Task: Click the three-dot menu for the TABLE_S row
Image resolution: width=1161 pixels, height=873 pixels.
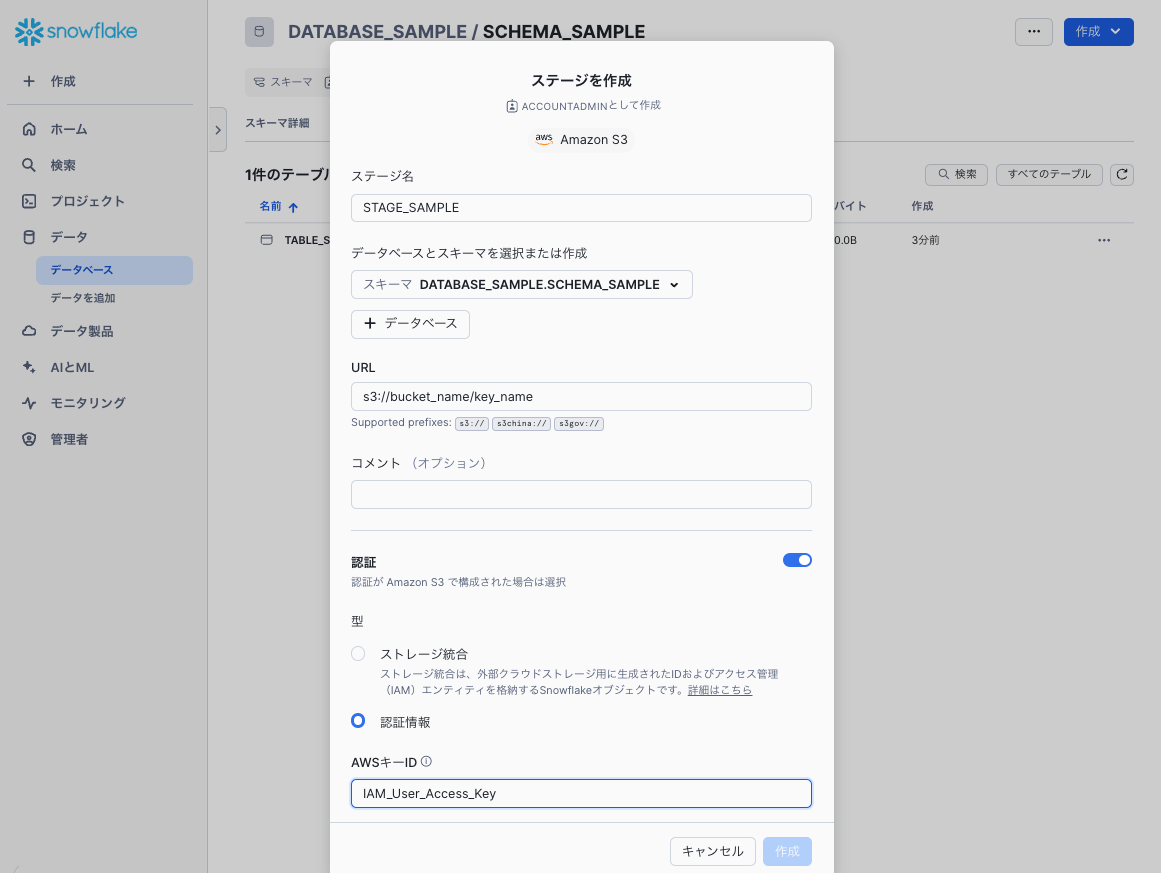Action: click(1104, 240)
